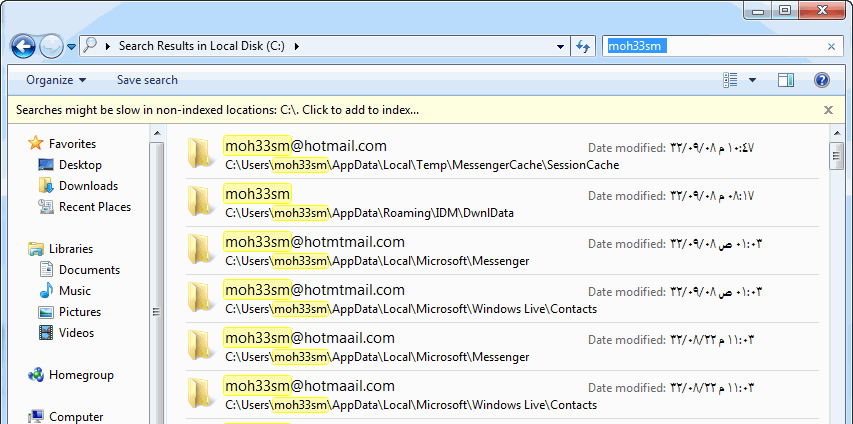
Task: Click the search magnifier icon in address bar
Action: point(90,46)
